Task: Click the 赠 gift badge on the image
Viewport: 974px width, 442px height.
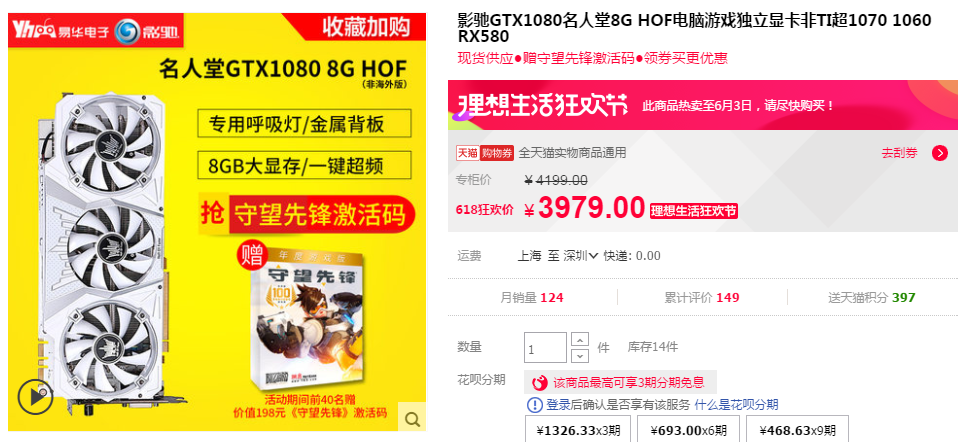Action: coord(252,255)
